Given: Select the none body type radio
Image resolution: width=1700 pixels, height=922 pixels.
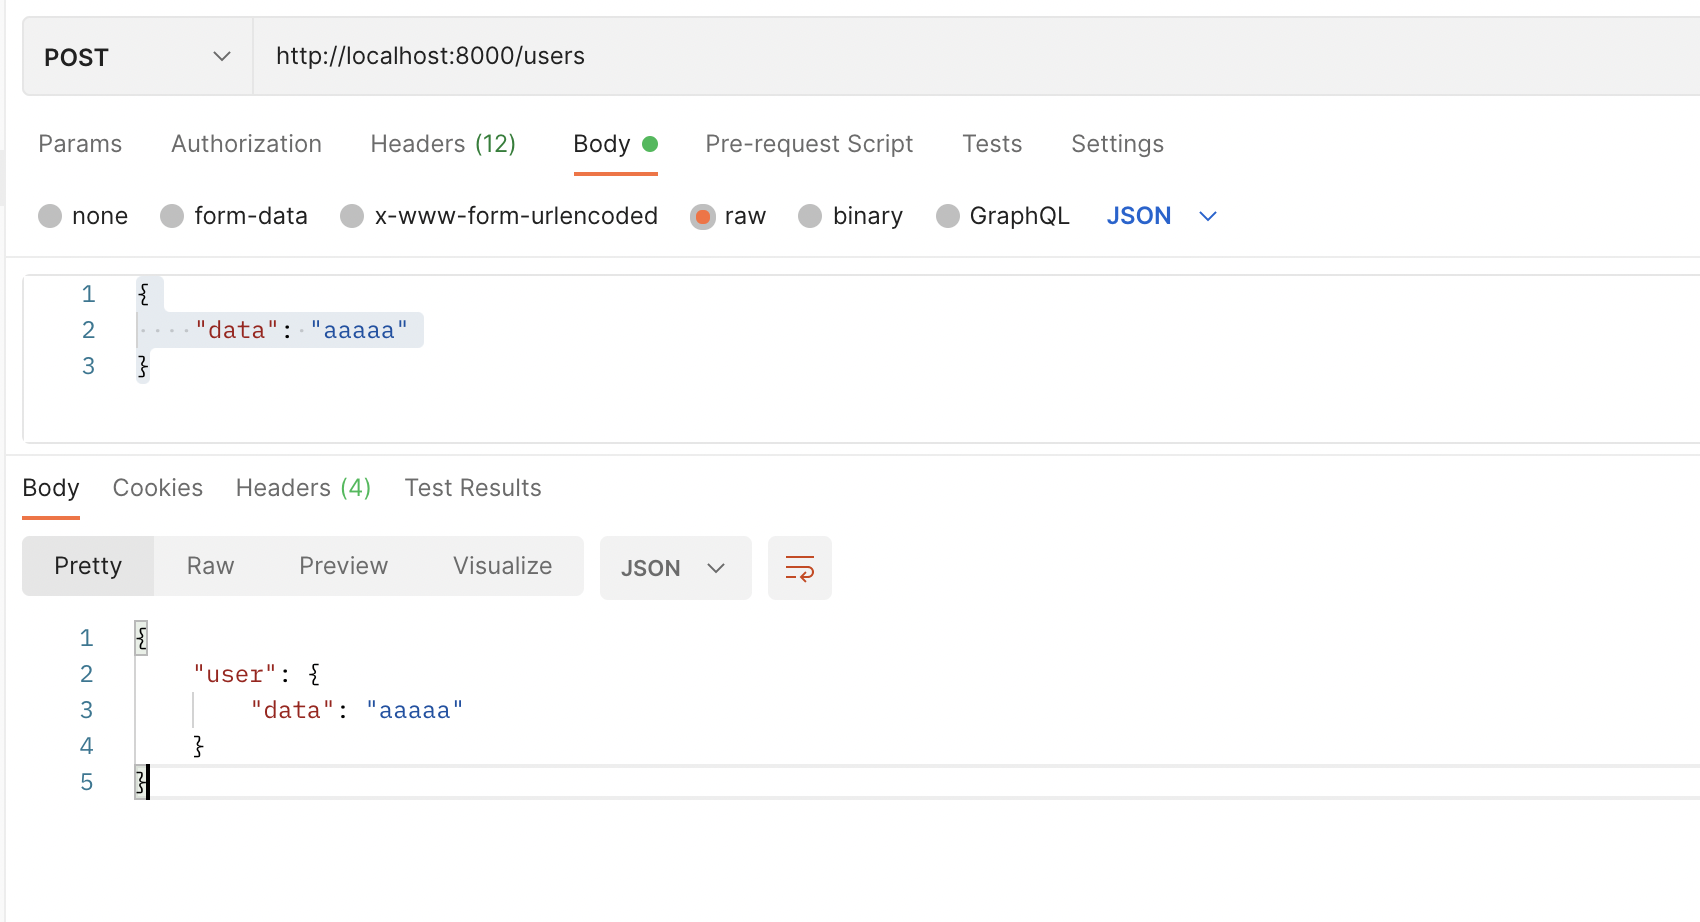Looking at the screenshot, I should 50,216.
